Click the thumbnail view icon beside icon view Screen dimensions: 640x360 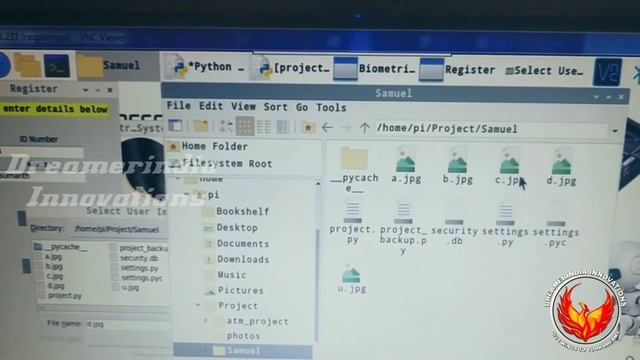pos(226,126)
